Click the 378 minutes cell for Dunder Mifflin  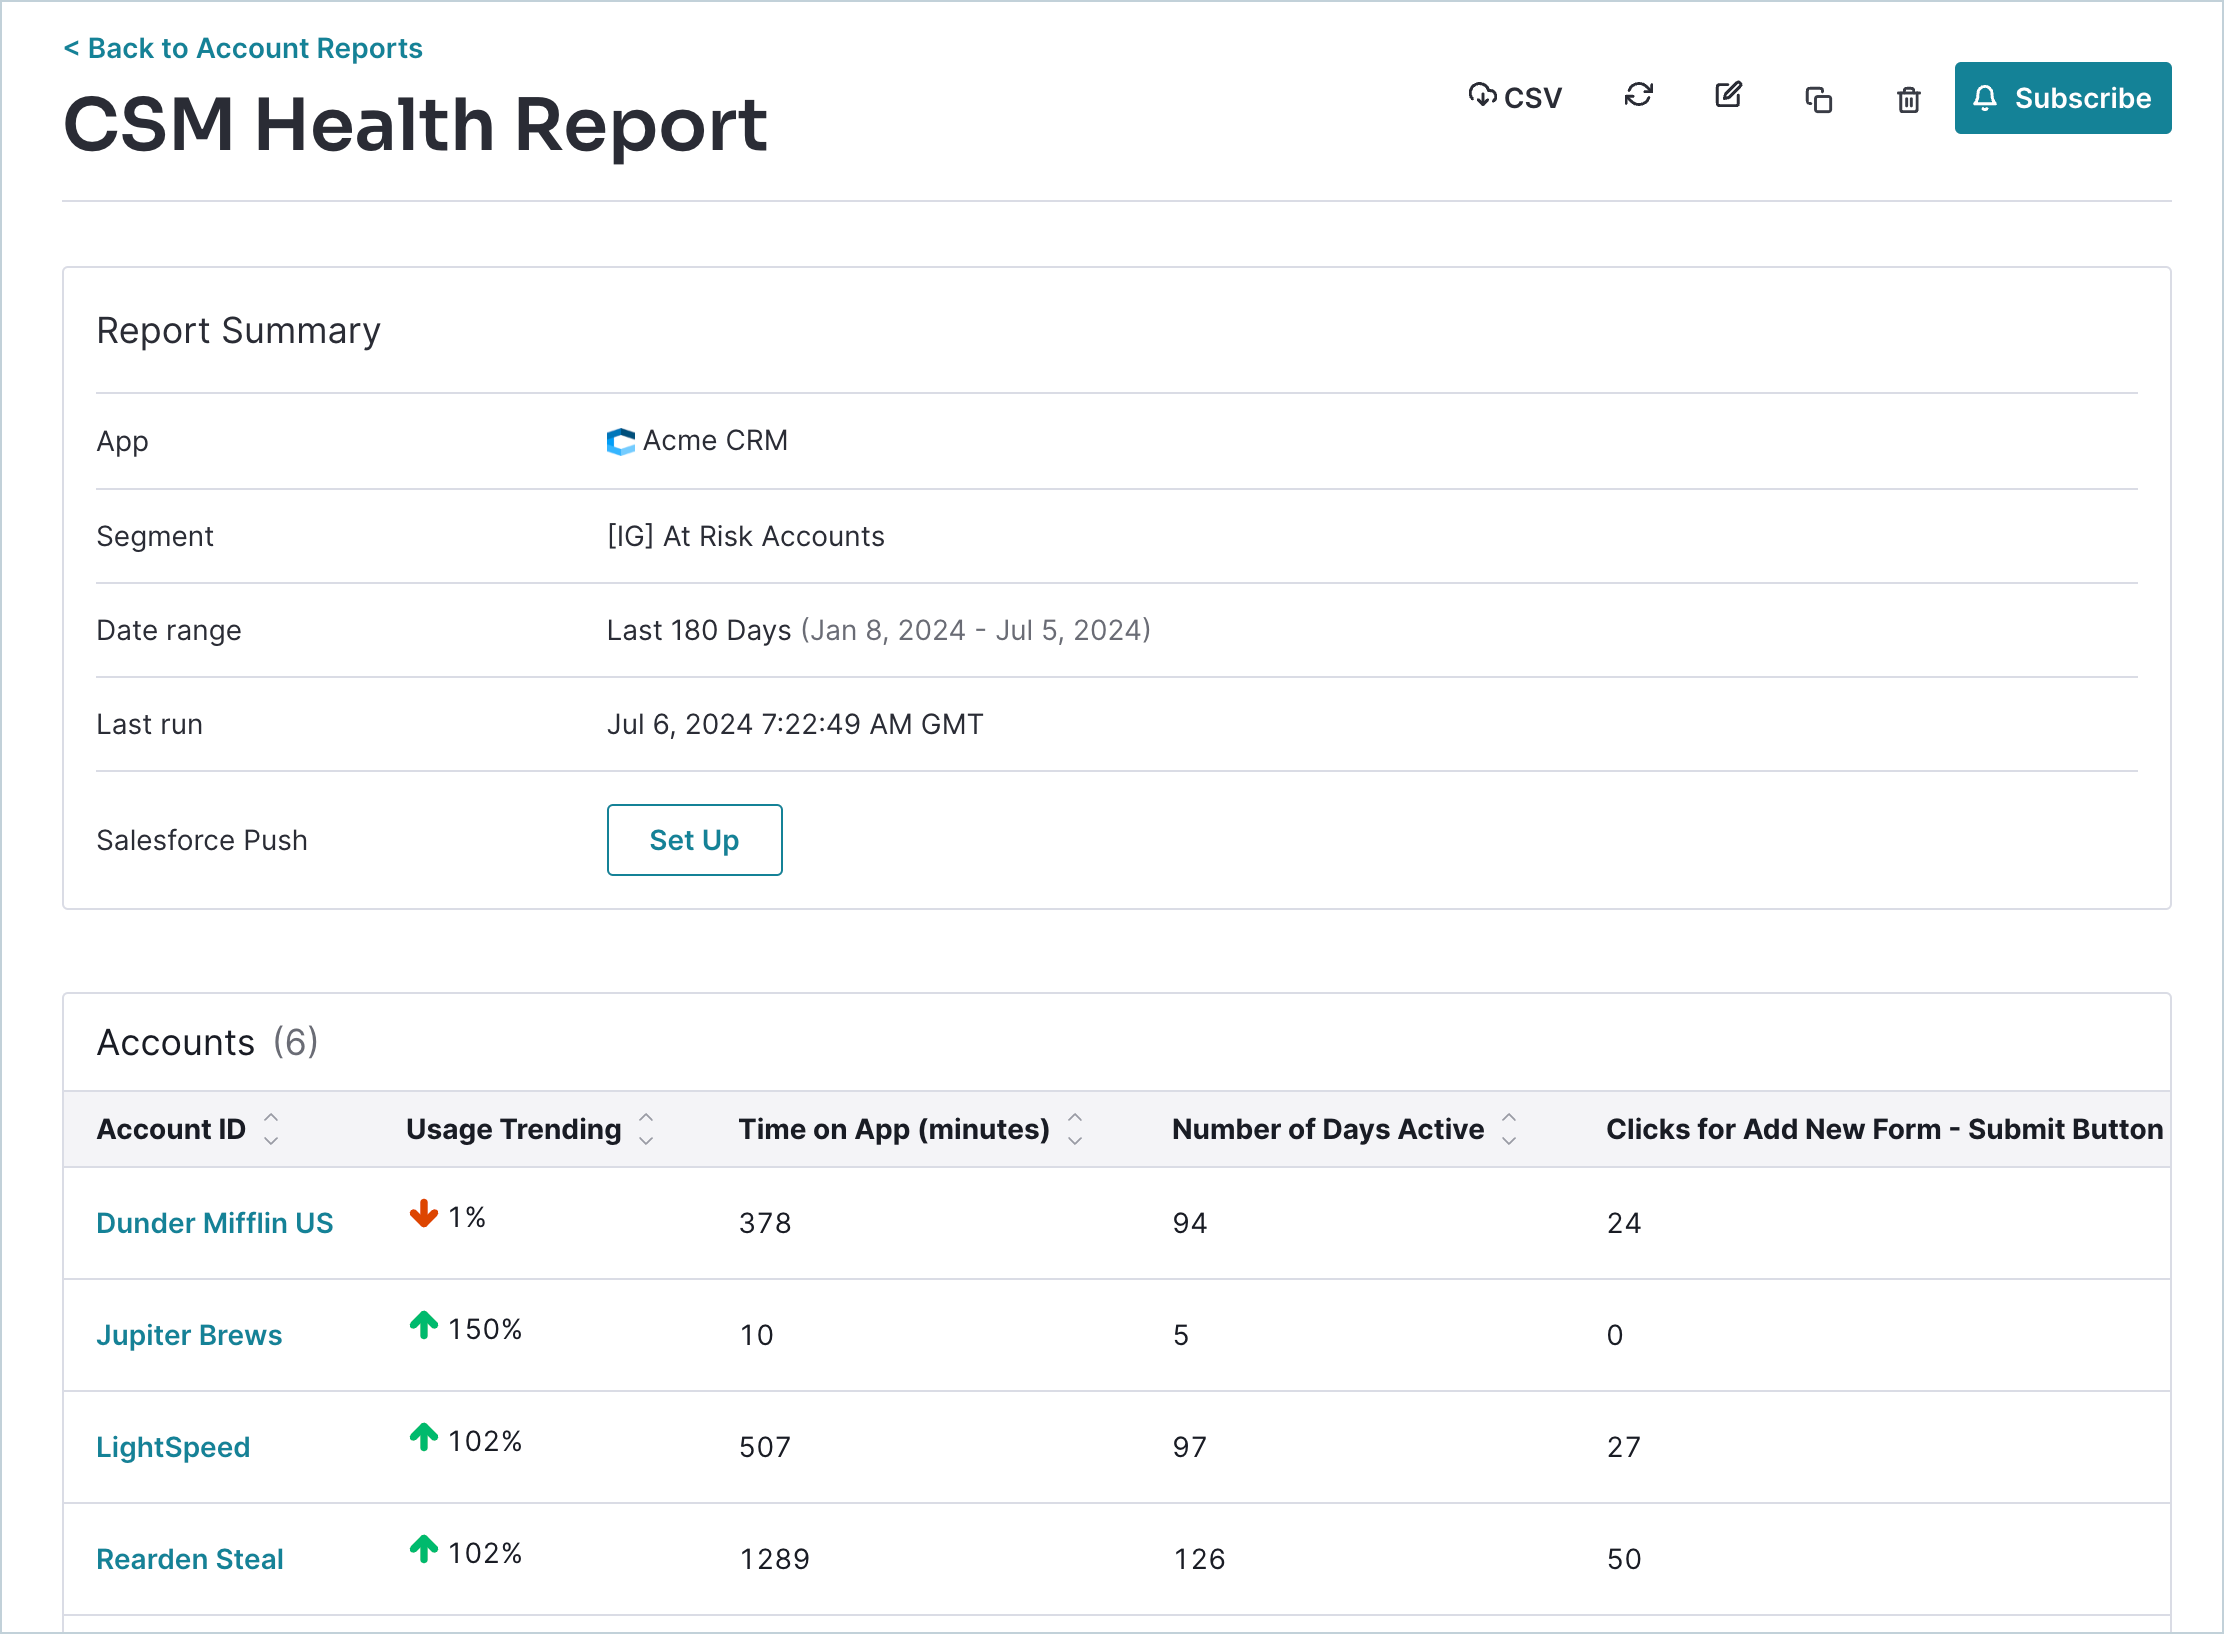765,1223
